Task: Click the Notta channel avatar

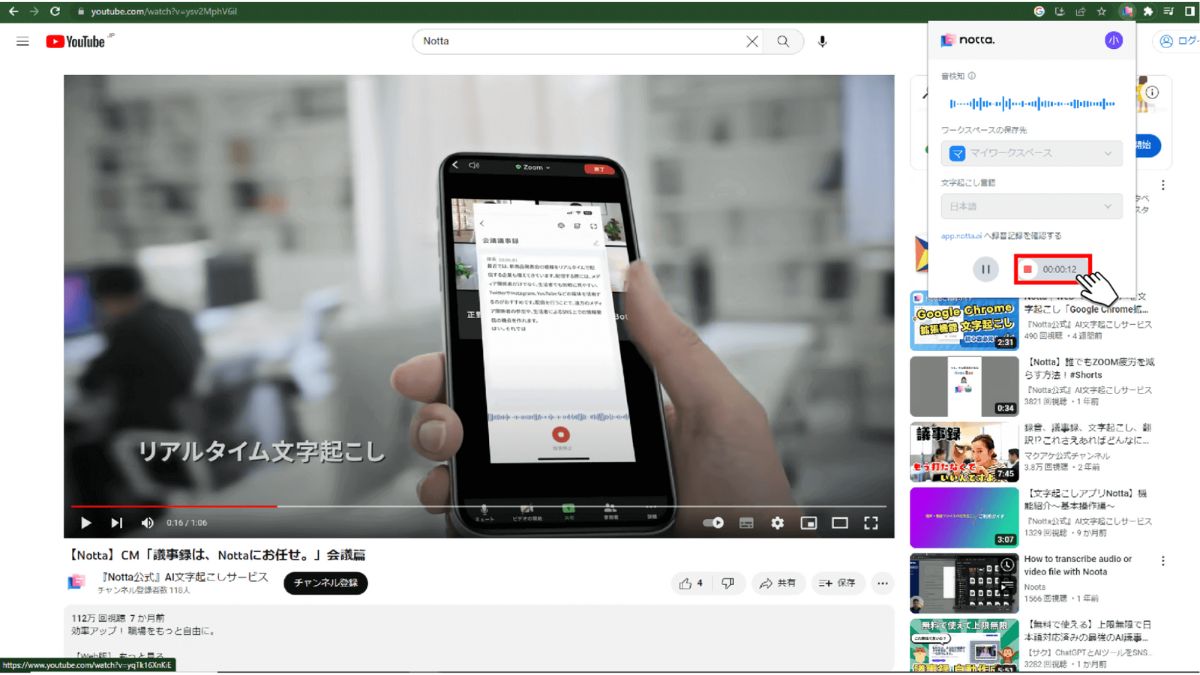Action: tap(77, 582)
